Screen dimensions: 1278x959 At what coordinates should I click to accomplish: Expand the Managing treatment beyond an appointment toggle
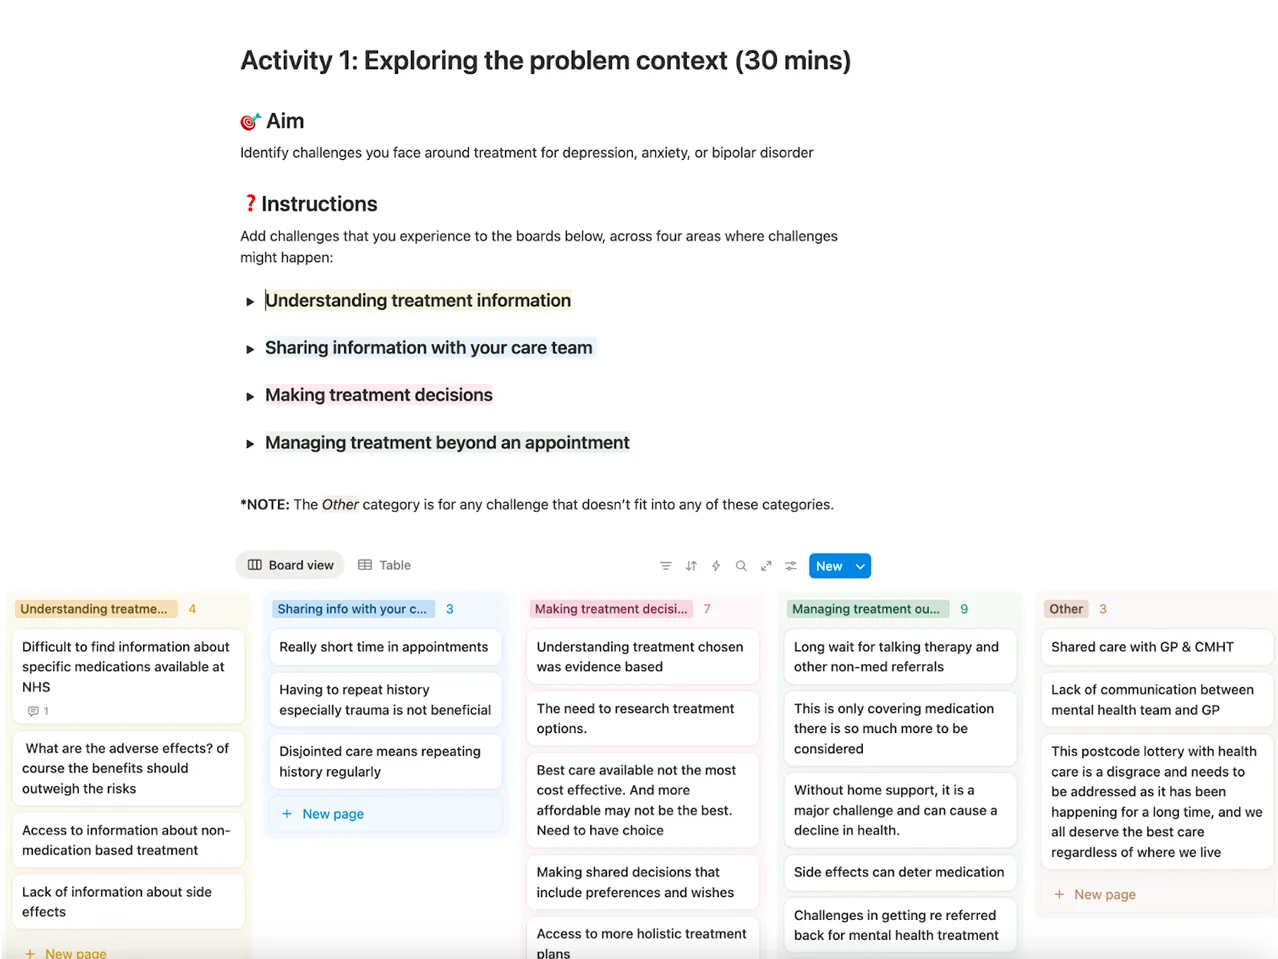(249, 443)
